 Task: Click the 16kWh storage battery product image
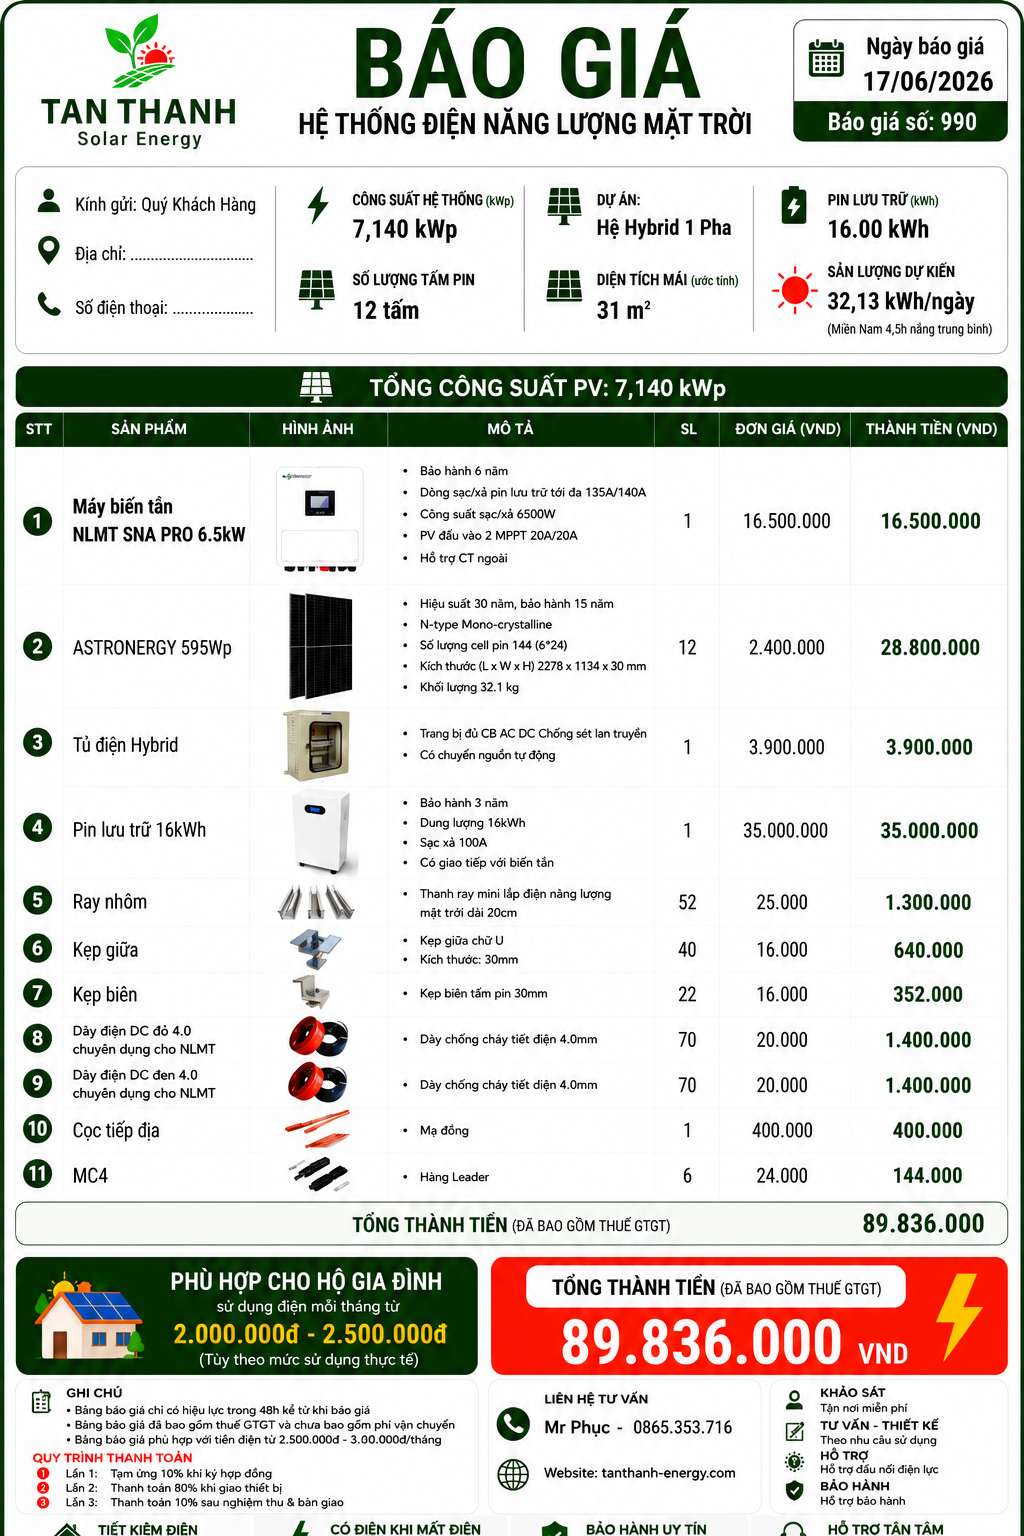click(321, 832)
